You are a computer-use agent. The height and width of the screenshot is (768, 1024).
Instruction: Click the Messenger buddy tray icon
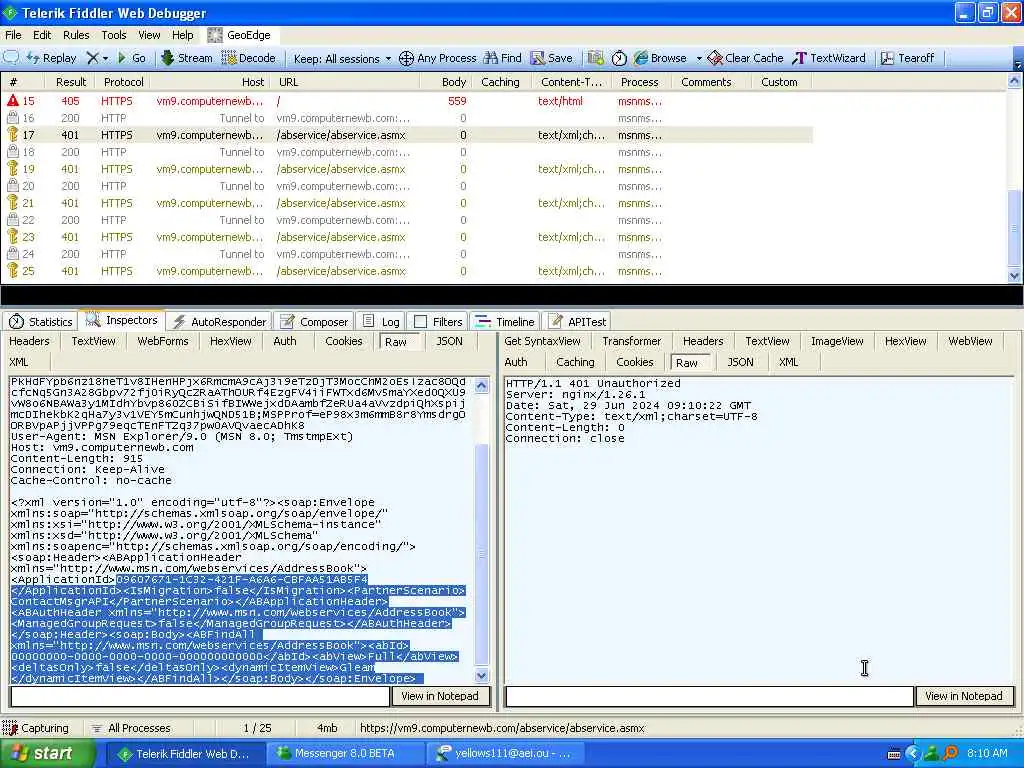tap(931, 754)
